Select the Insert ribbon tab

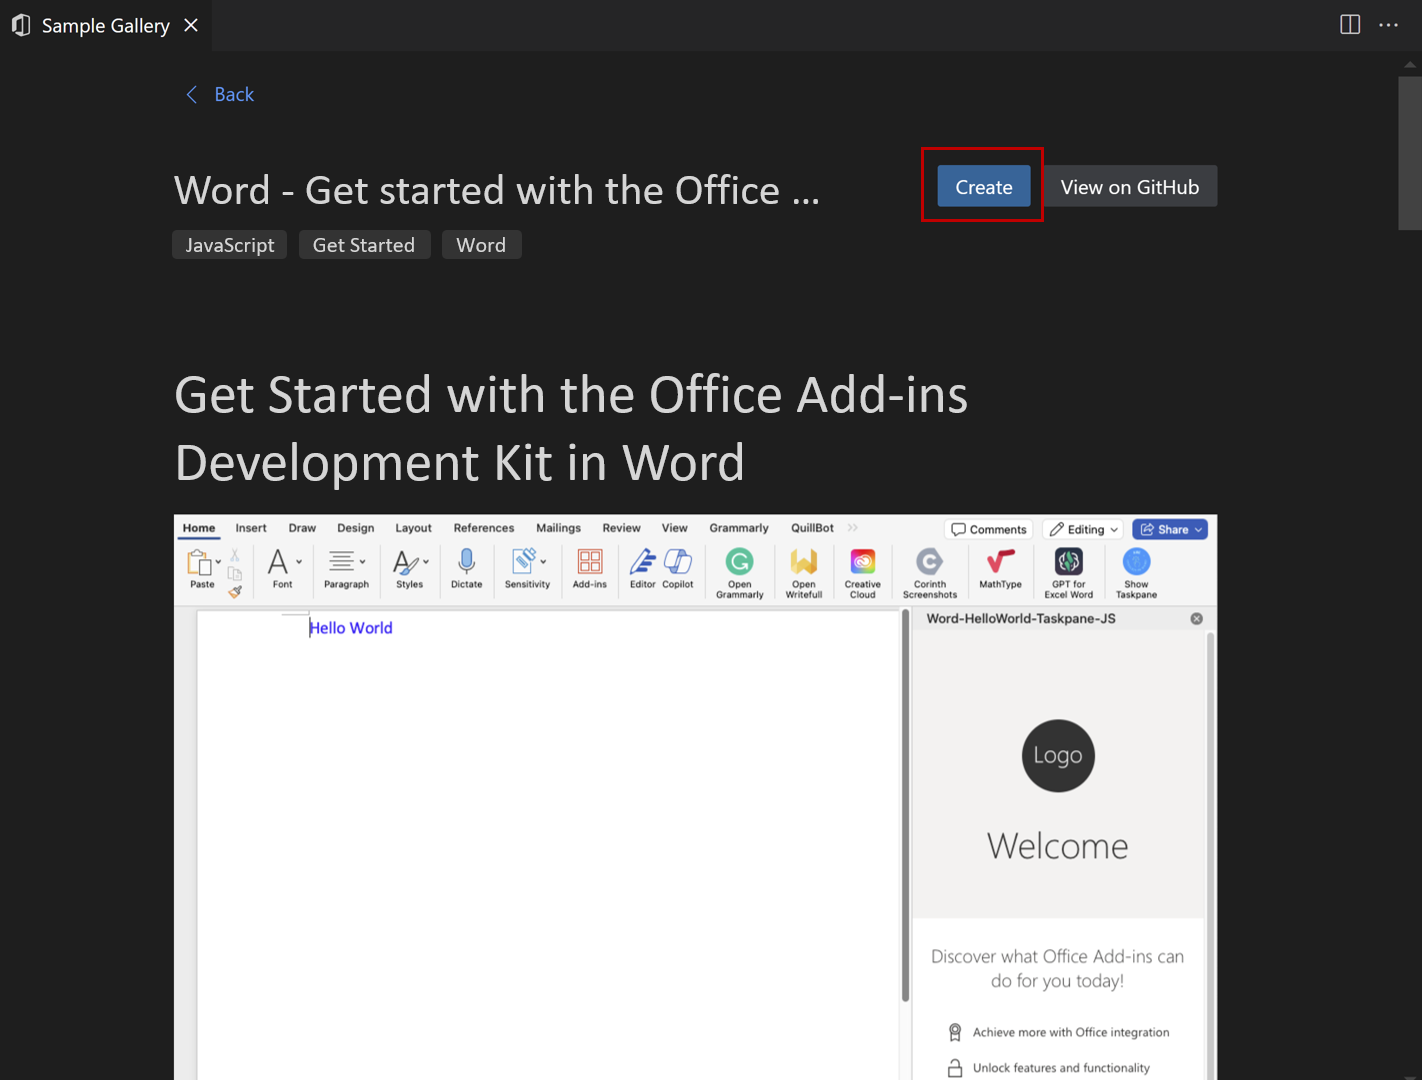click(x=251, y=528)
